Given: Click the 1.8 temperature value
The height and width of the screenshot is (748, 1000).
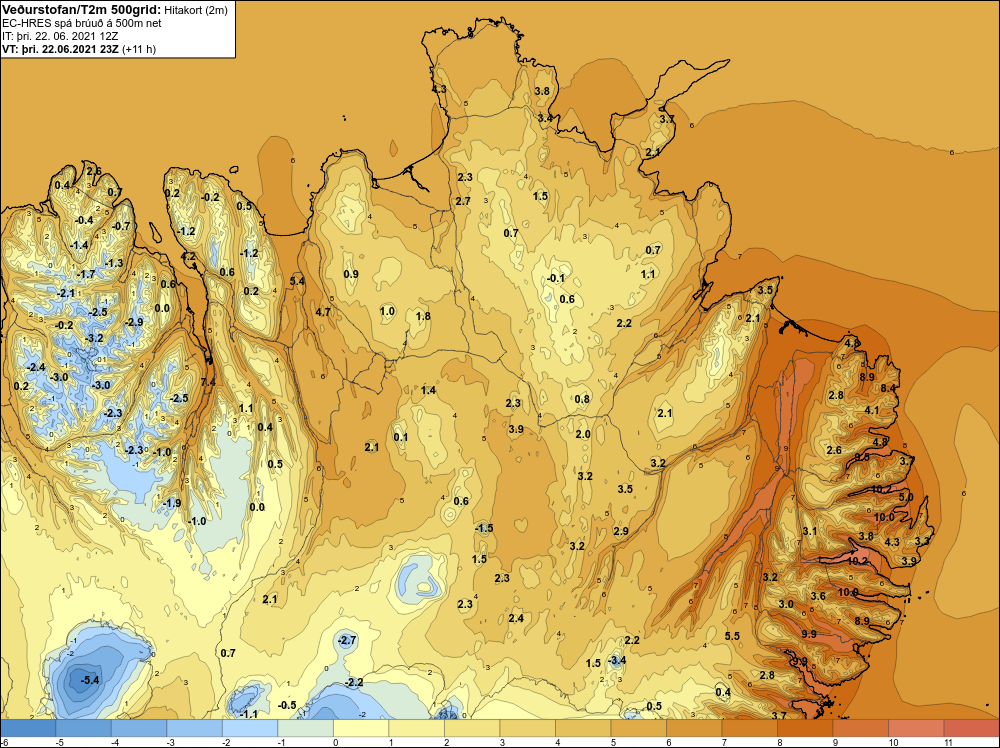Looking at the screenshot, I should point(423,316).
